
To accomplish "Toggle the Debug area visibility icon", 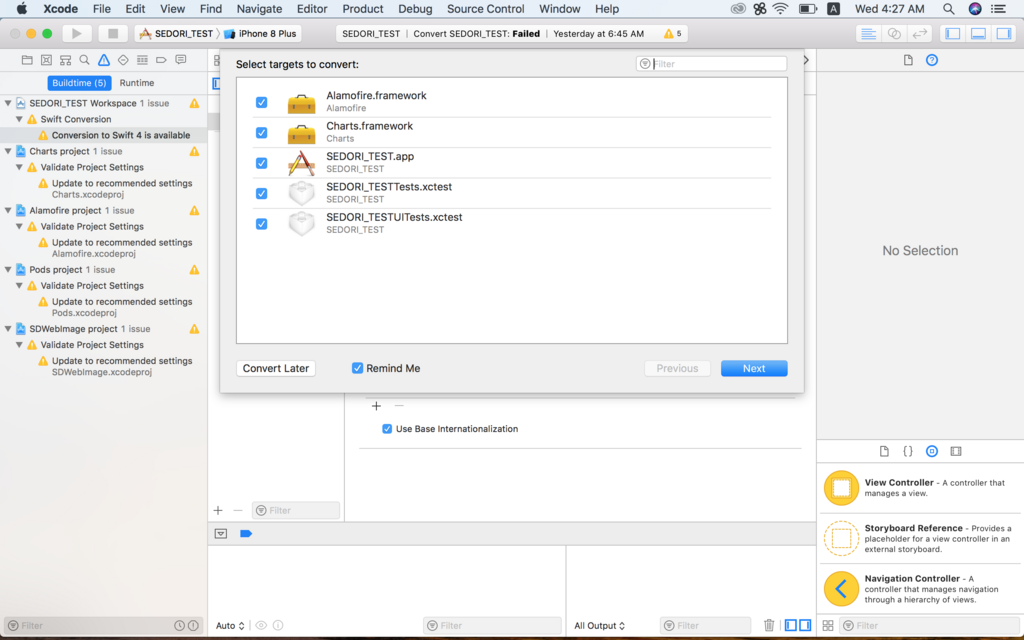I will [978, 33].
